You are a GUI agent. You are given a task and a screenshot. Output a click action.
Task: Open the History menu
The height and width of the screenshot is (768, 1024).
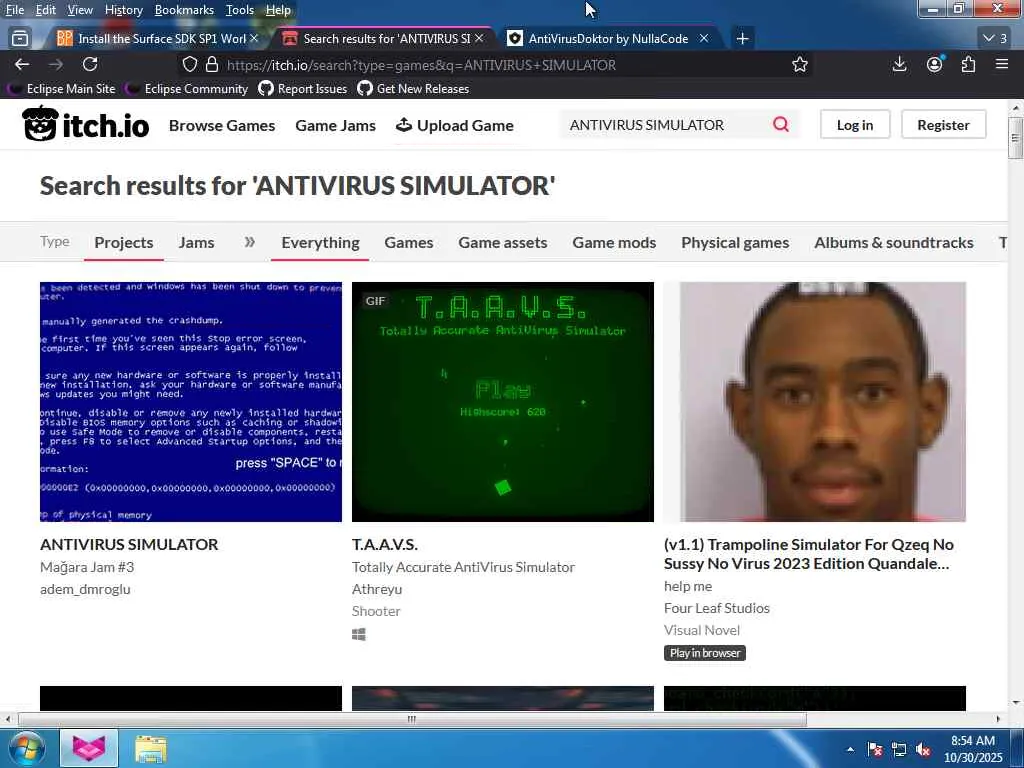[123, 10]
